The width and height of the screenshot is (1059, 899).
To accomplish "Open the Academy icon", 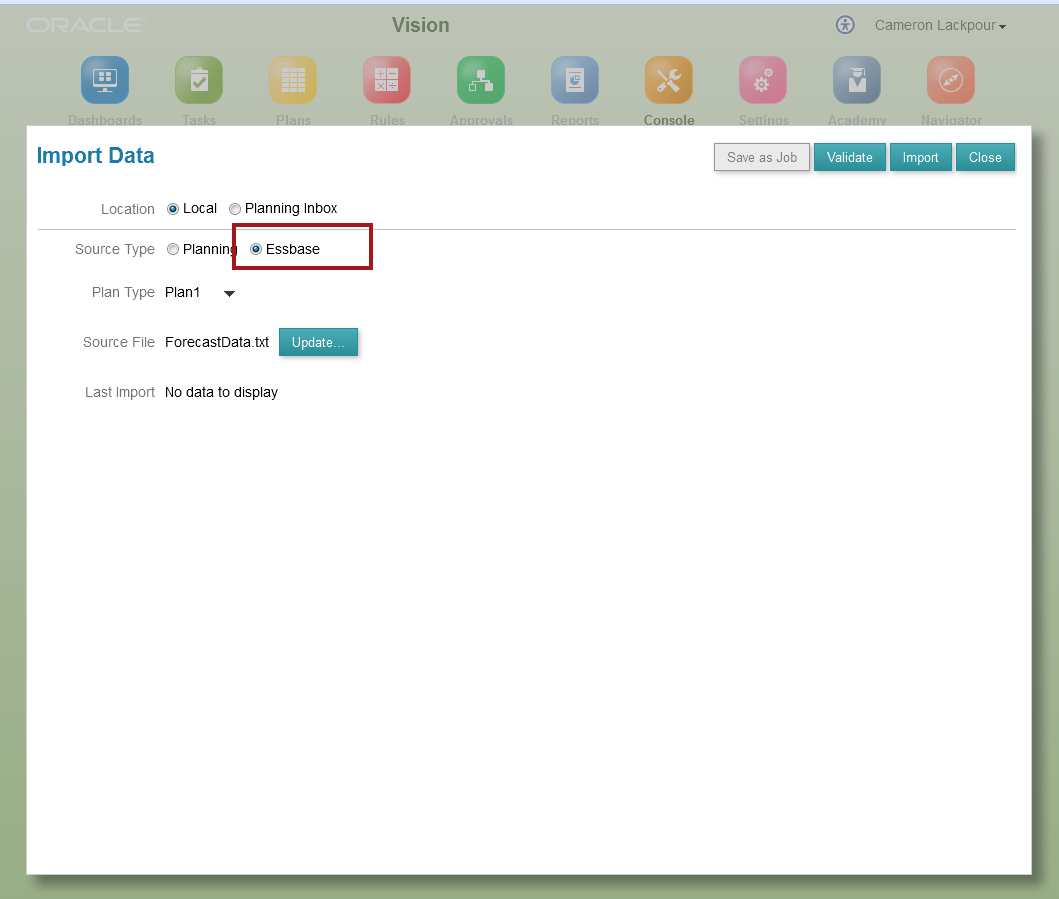I will click(856, 80).
